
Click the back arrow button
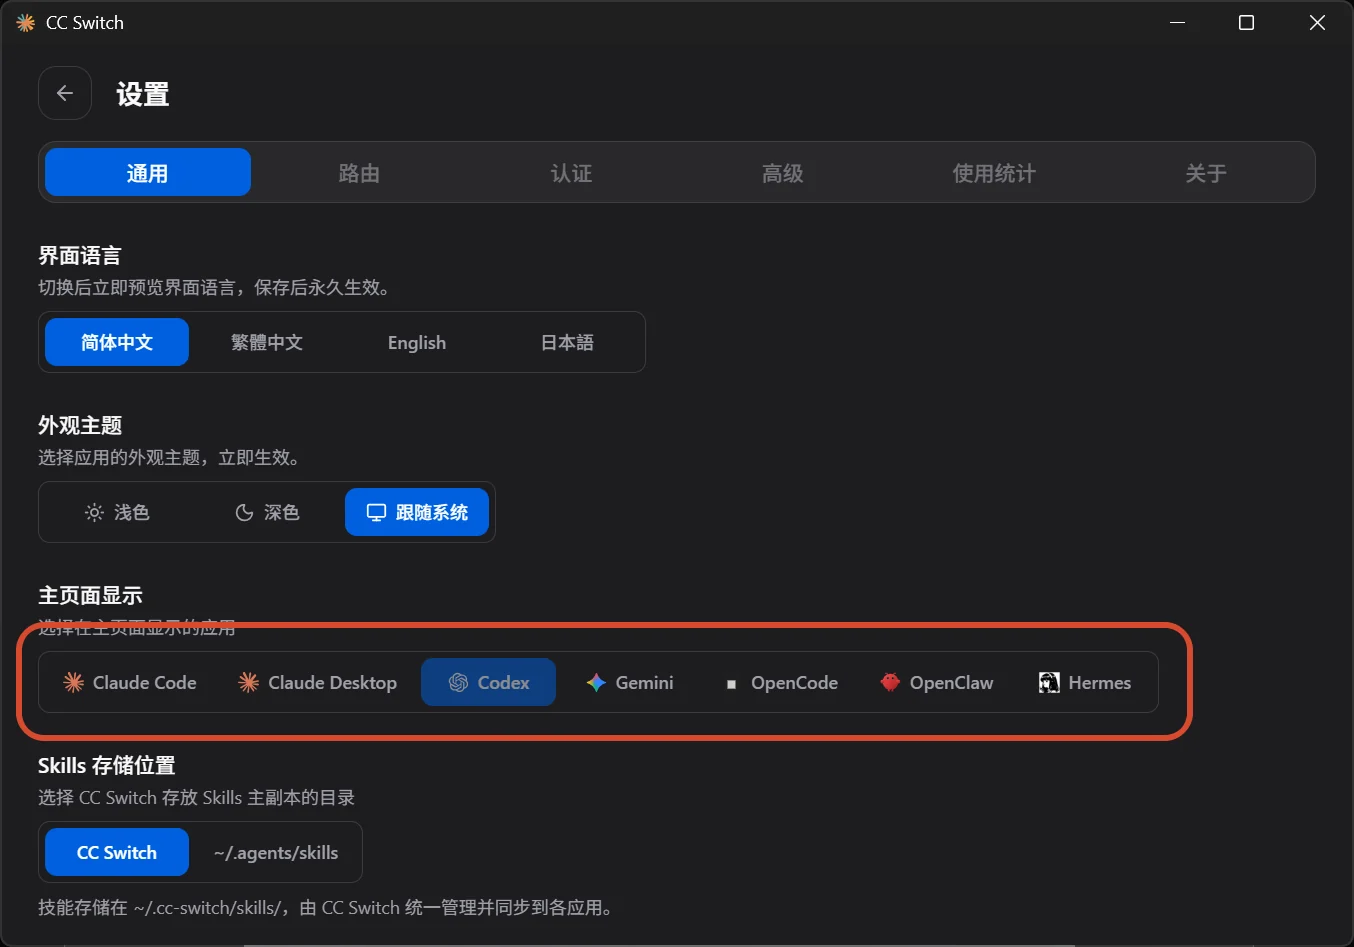[65, 93]
